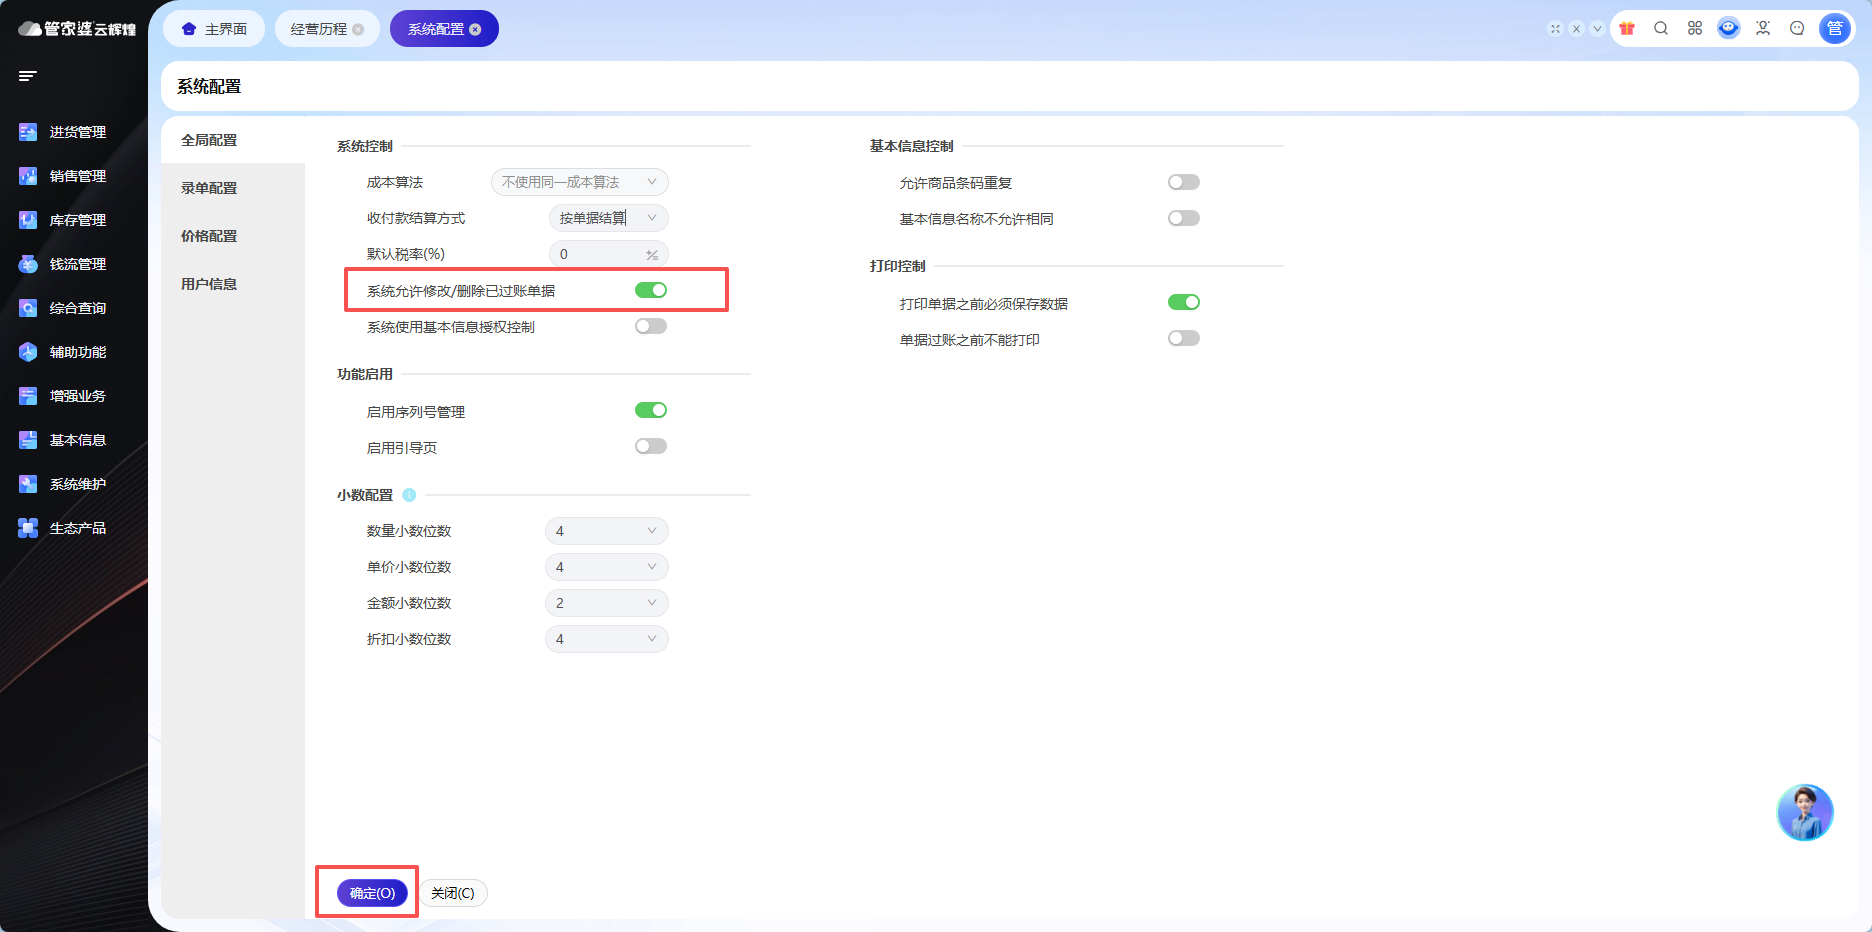Viewport: 1872px width, 932px height.
Task: Collapse the sidebar with the hamburger icon
Action: tap(28, 76)
